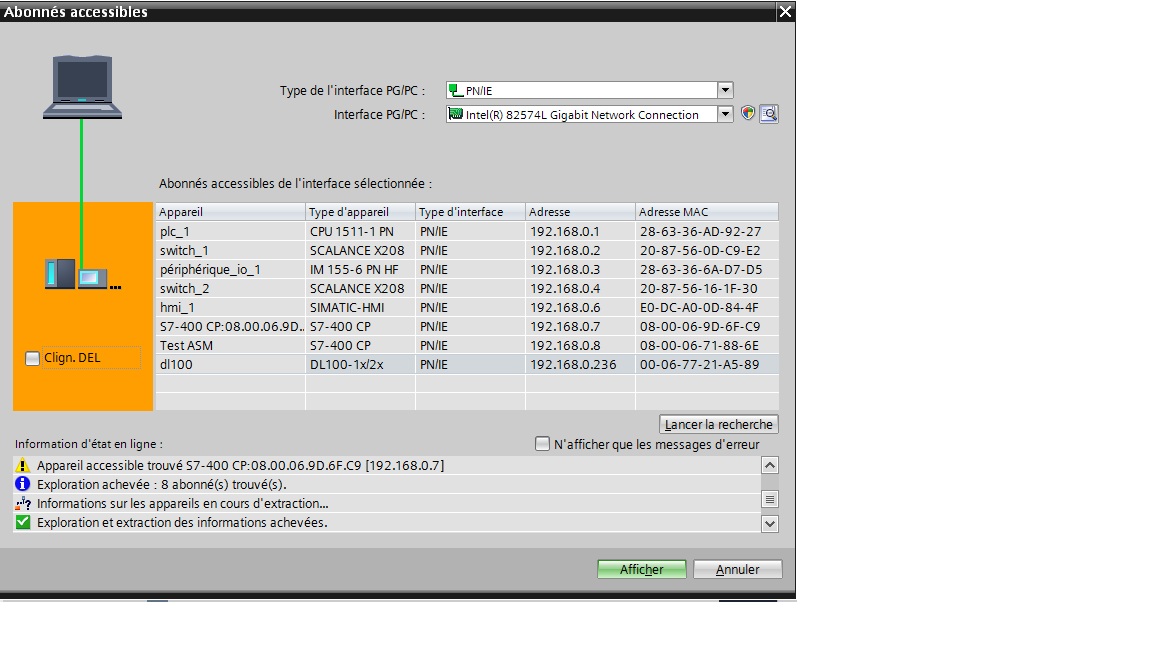Click the Type d'appareil column header
The height and width of the screenshot is (648, 1152).
pos(360,212)
